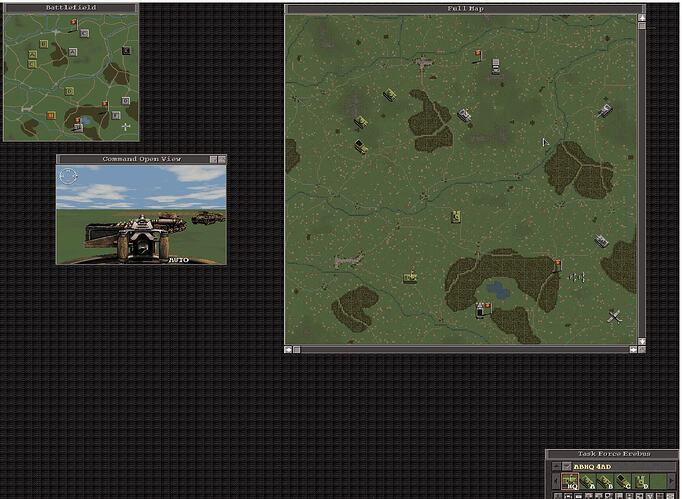Viewport: 682px width, 499px height.
Task: Click gray marker beside top minimap flag
Action: [84, 33]
